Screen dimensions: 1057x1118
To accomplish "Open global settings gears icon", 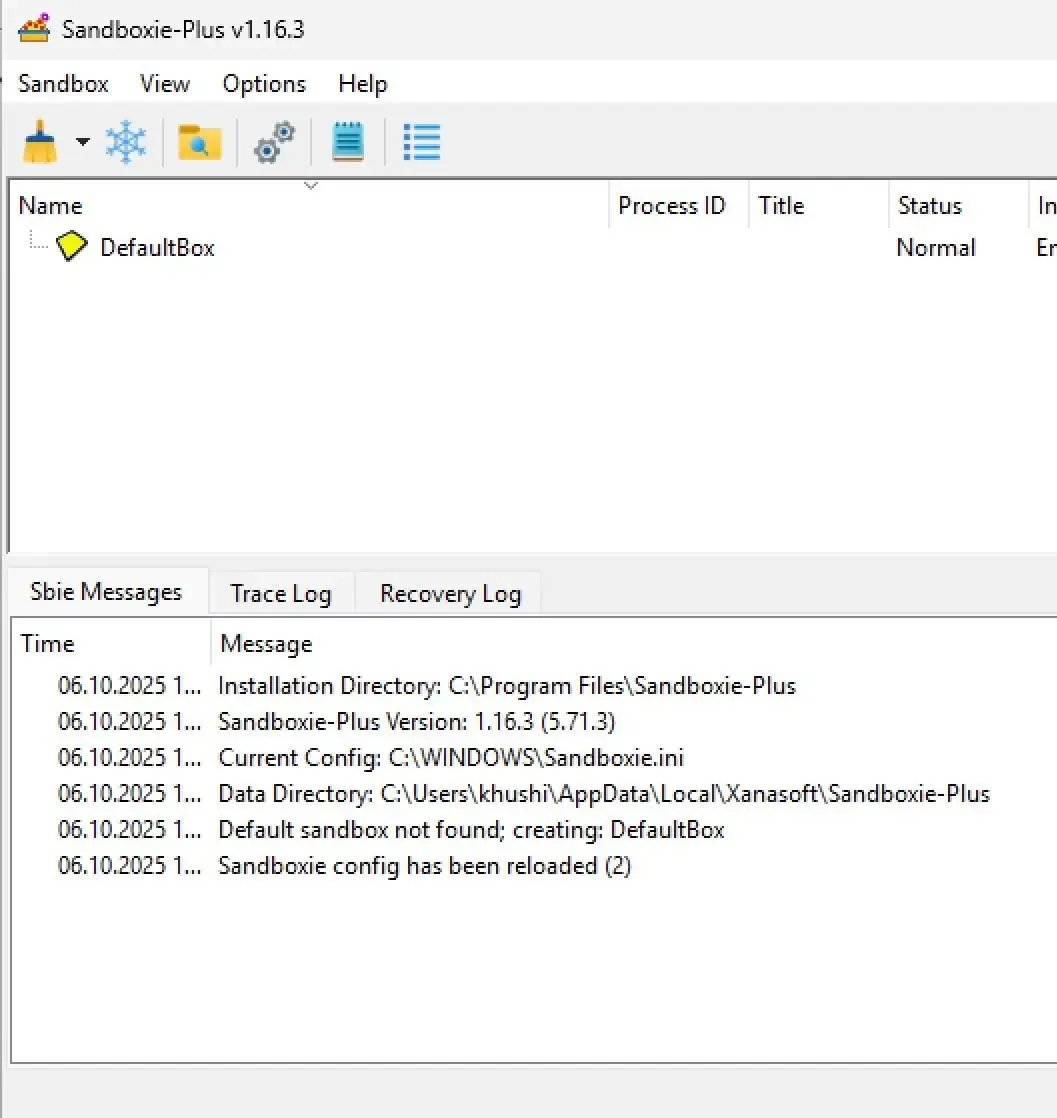I will coord(275,143).
